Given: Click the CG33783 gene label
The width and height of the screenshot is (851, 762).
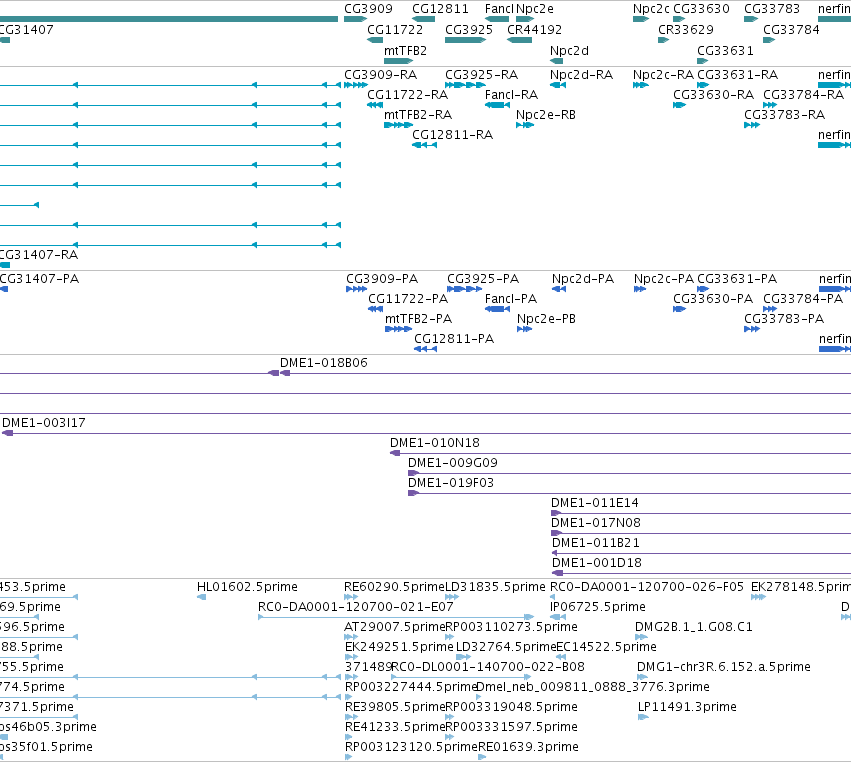Looking at the screenshot, I should [772, 9].
